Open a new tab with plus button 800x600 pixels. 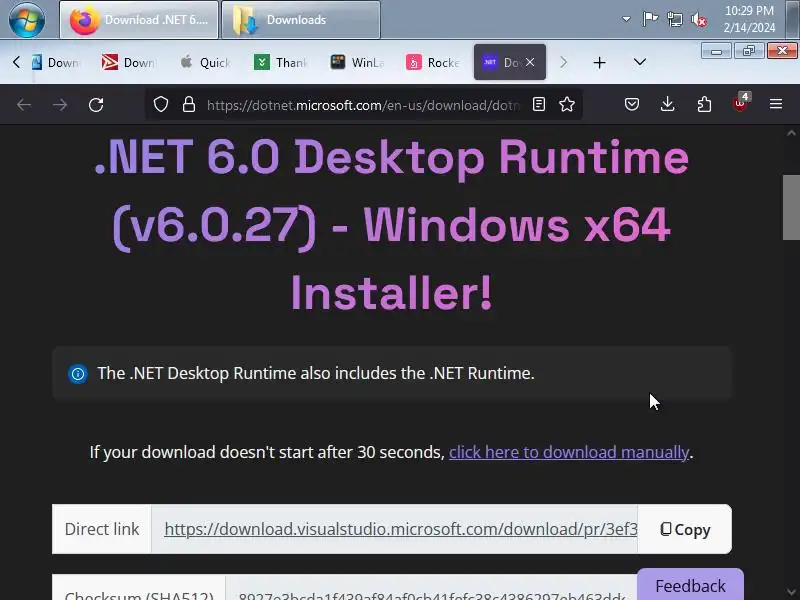pyautogui.click(x=599, y=63)
